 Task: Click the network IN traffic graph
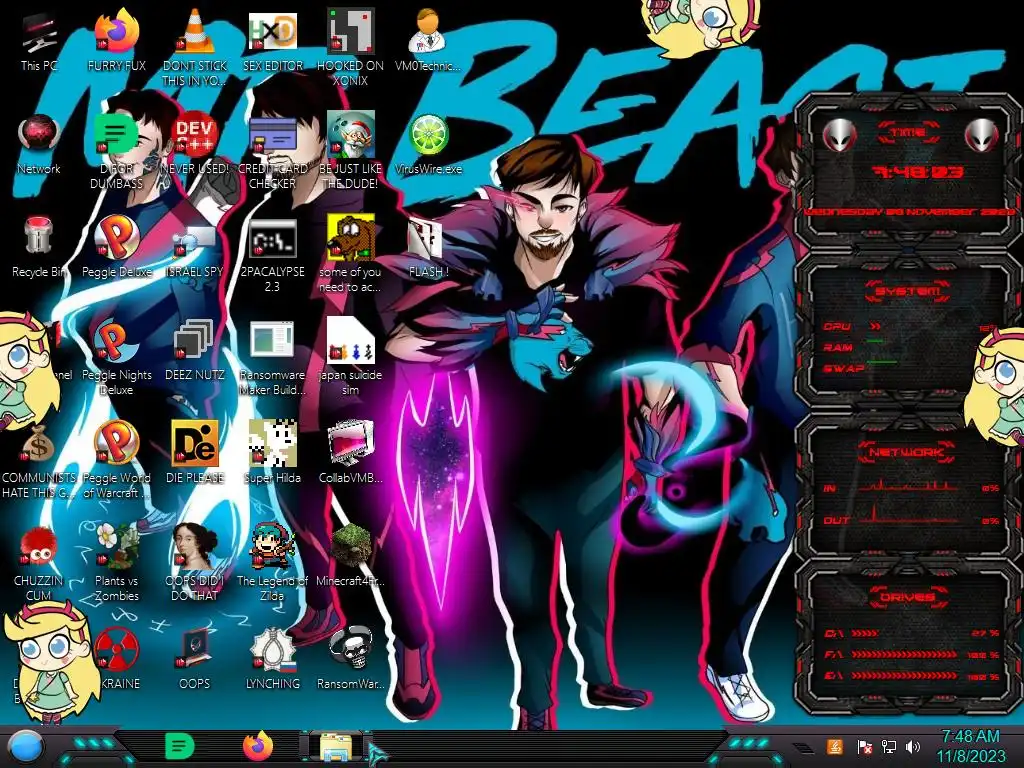point(908,485)
